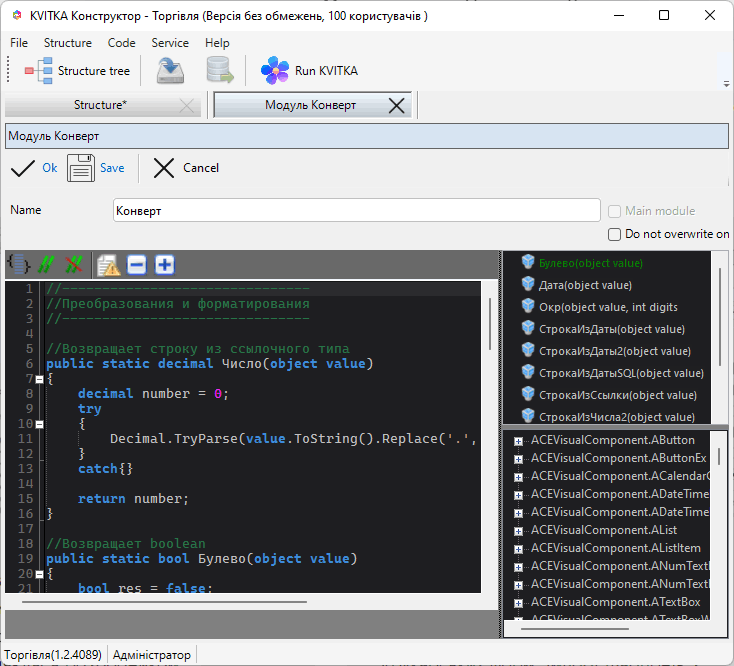Click the Name input field containing Конверт

click(357, 211)
